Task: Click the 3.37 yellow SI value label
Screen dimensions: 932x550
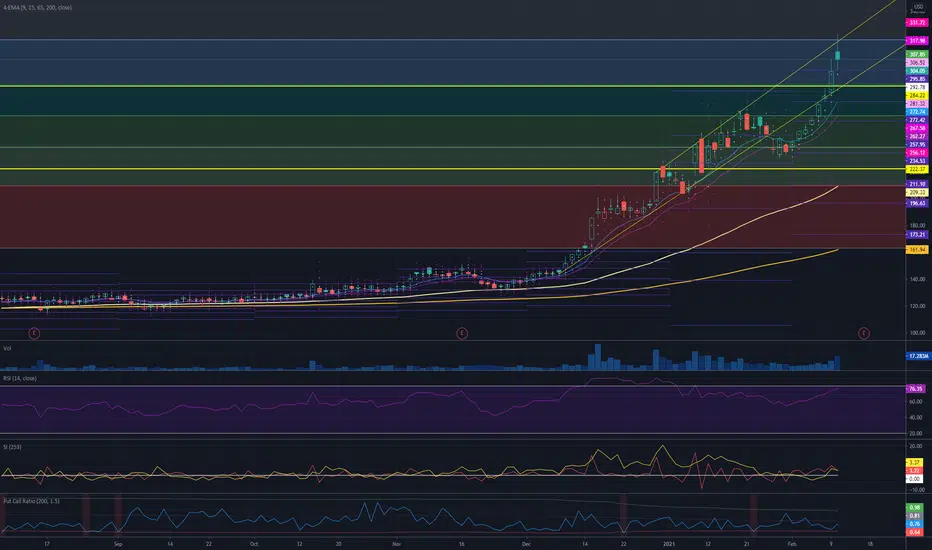Action: point(914,463)
